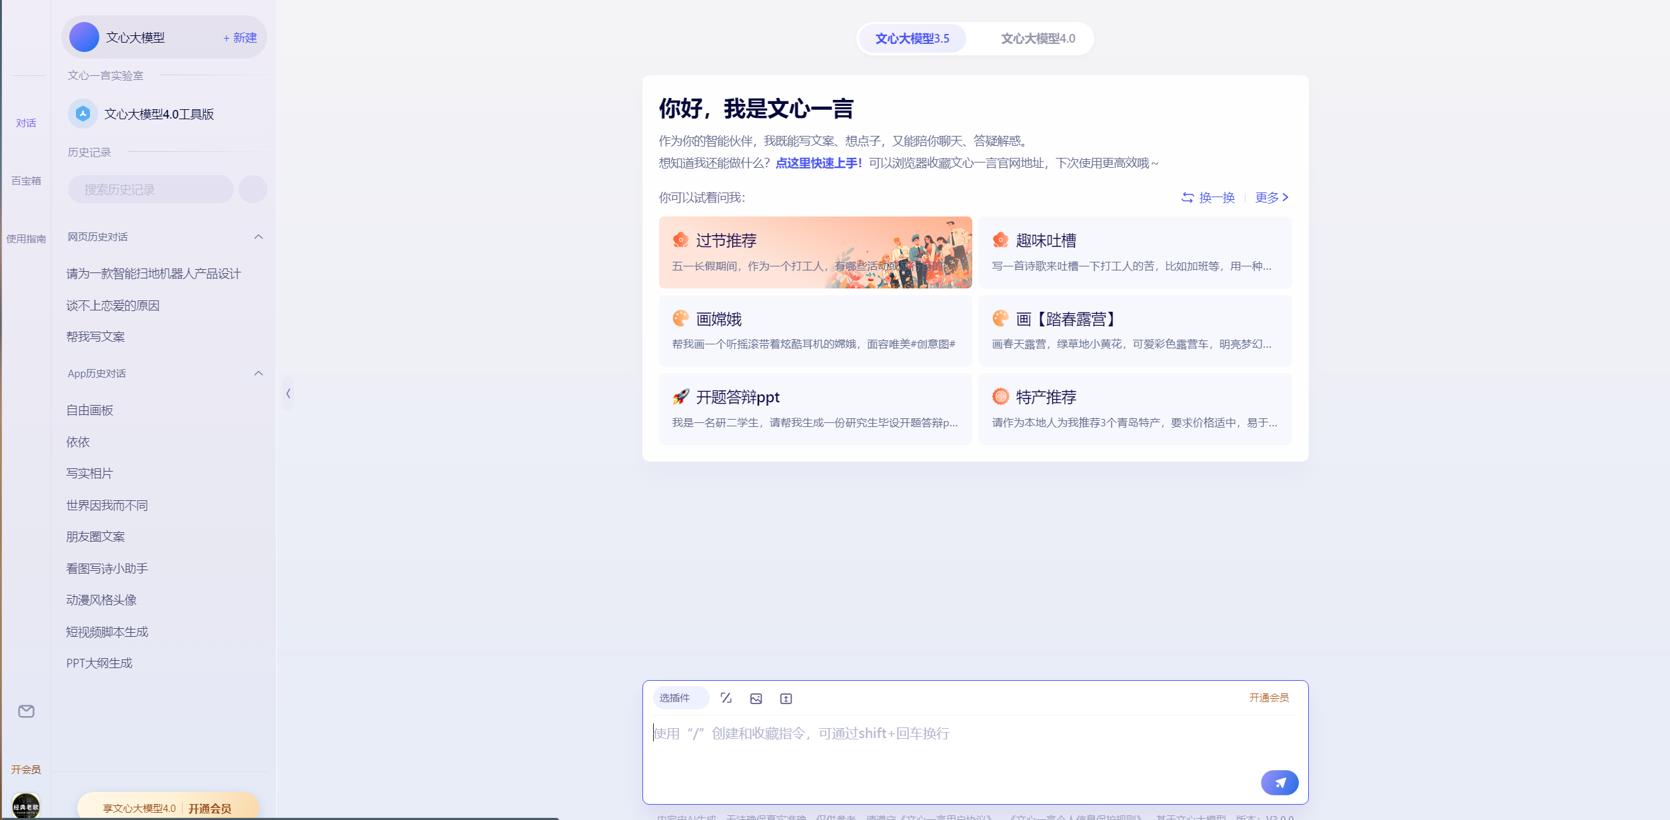Image resolution: width=1670 pixels, height=820 pixels.
Task: Select the 趣味吐槽 prompt description text
Action: pyautogui.click(x=1132, y=266)
